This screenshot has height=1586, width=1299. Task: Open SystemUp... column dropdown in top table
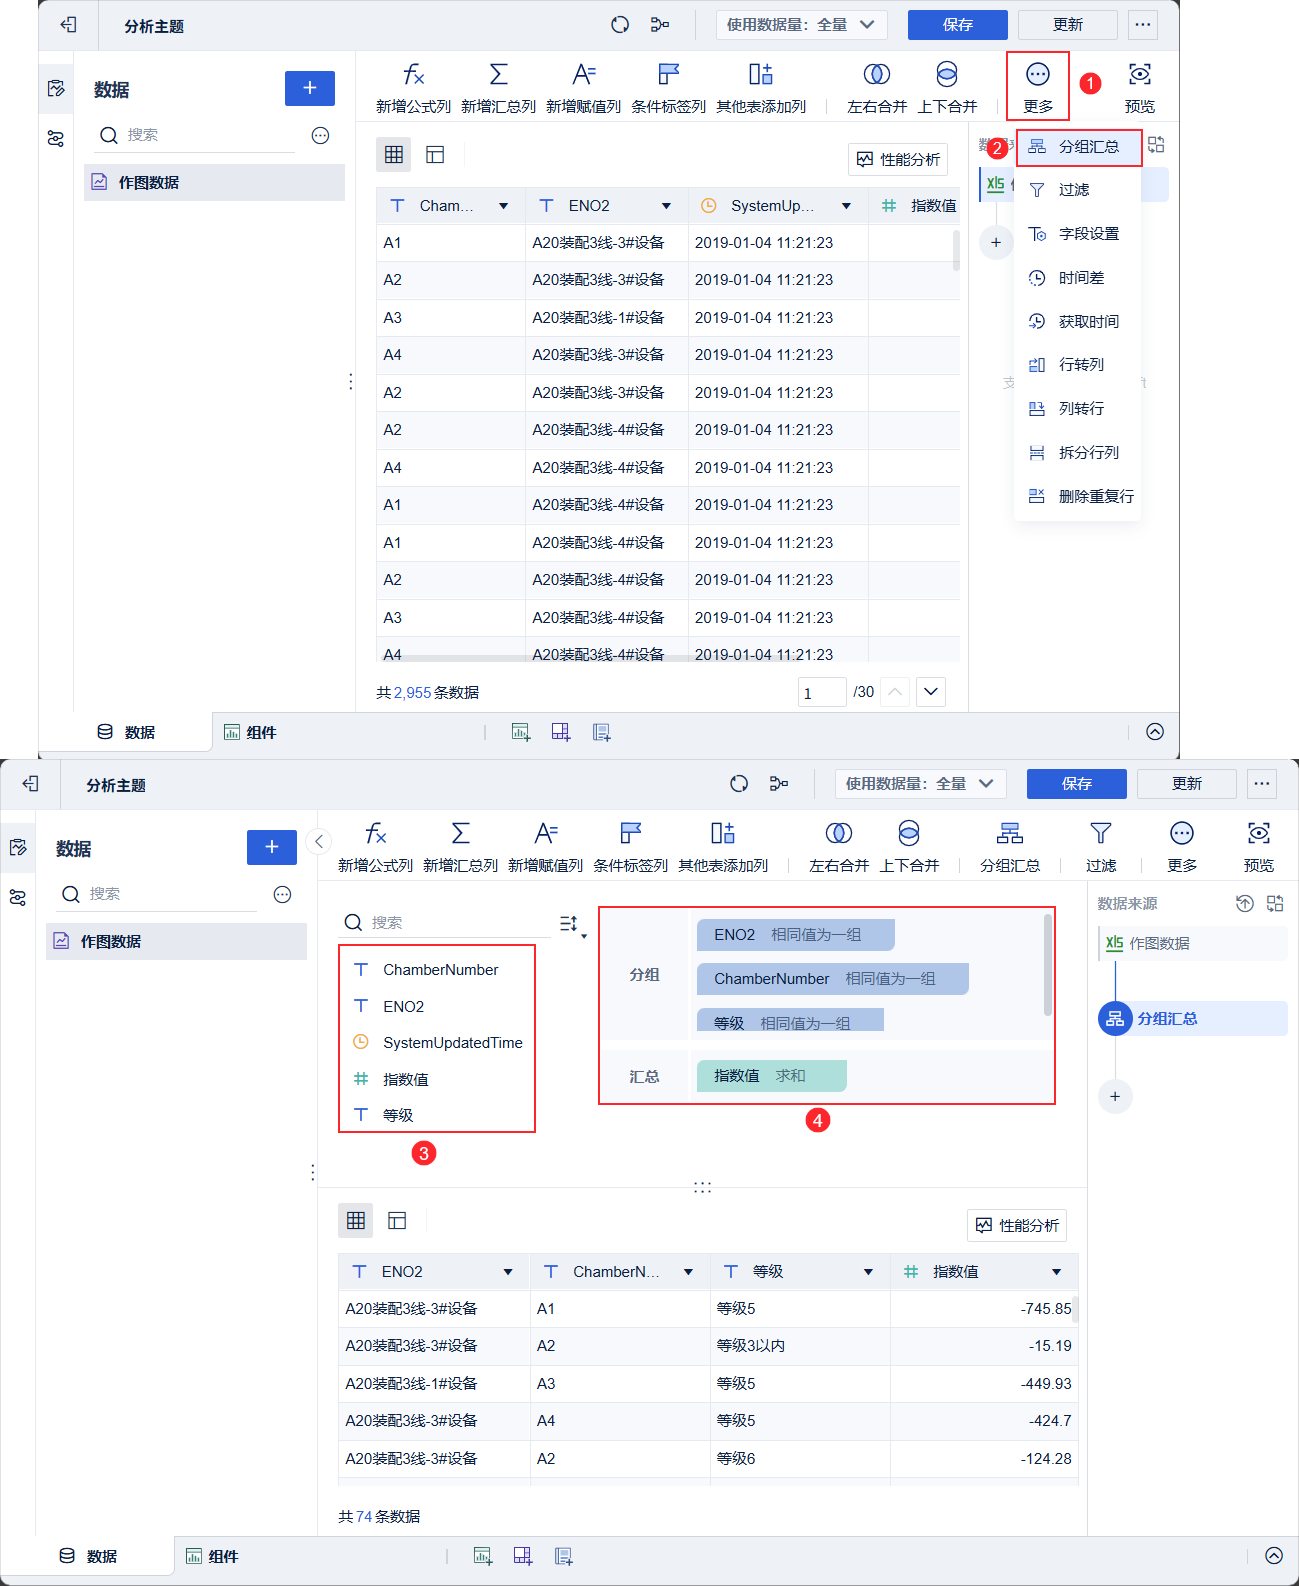click(846, 206)
